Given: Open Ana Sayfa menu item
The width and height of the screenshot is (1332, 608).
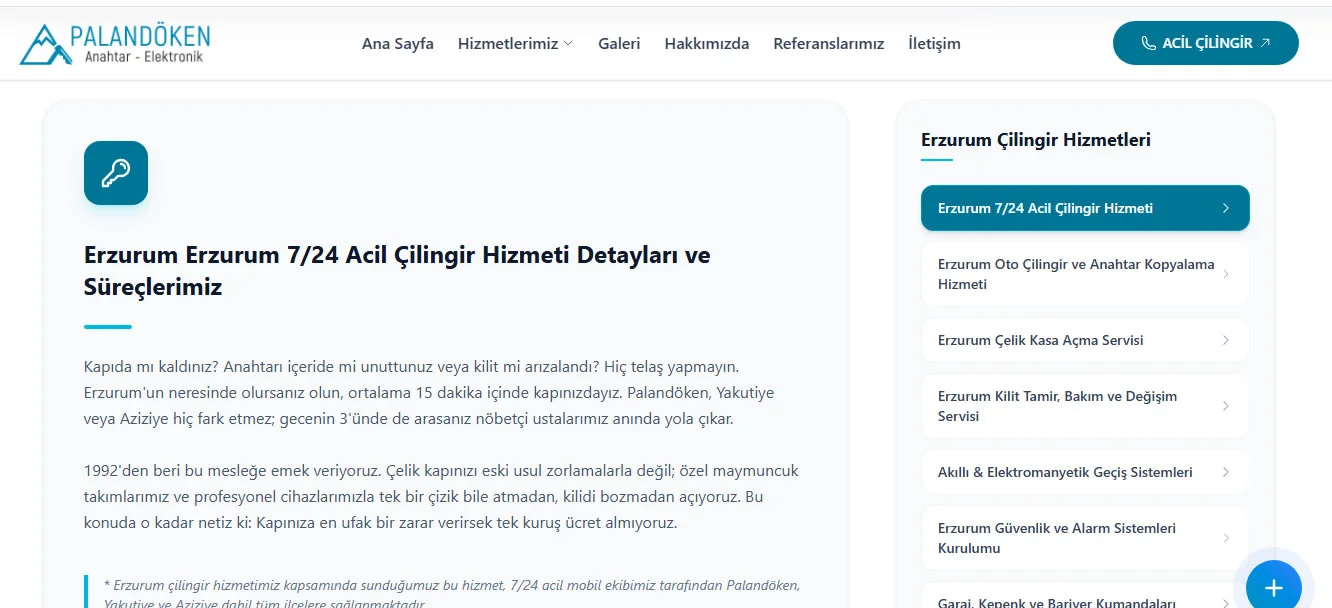Looking at the screenshot, I should pos(398,44).
